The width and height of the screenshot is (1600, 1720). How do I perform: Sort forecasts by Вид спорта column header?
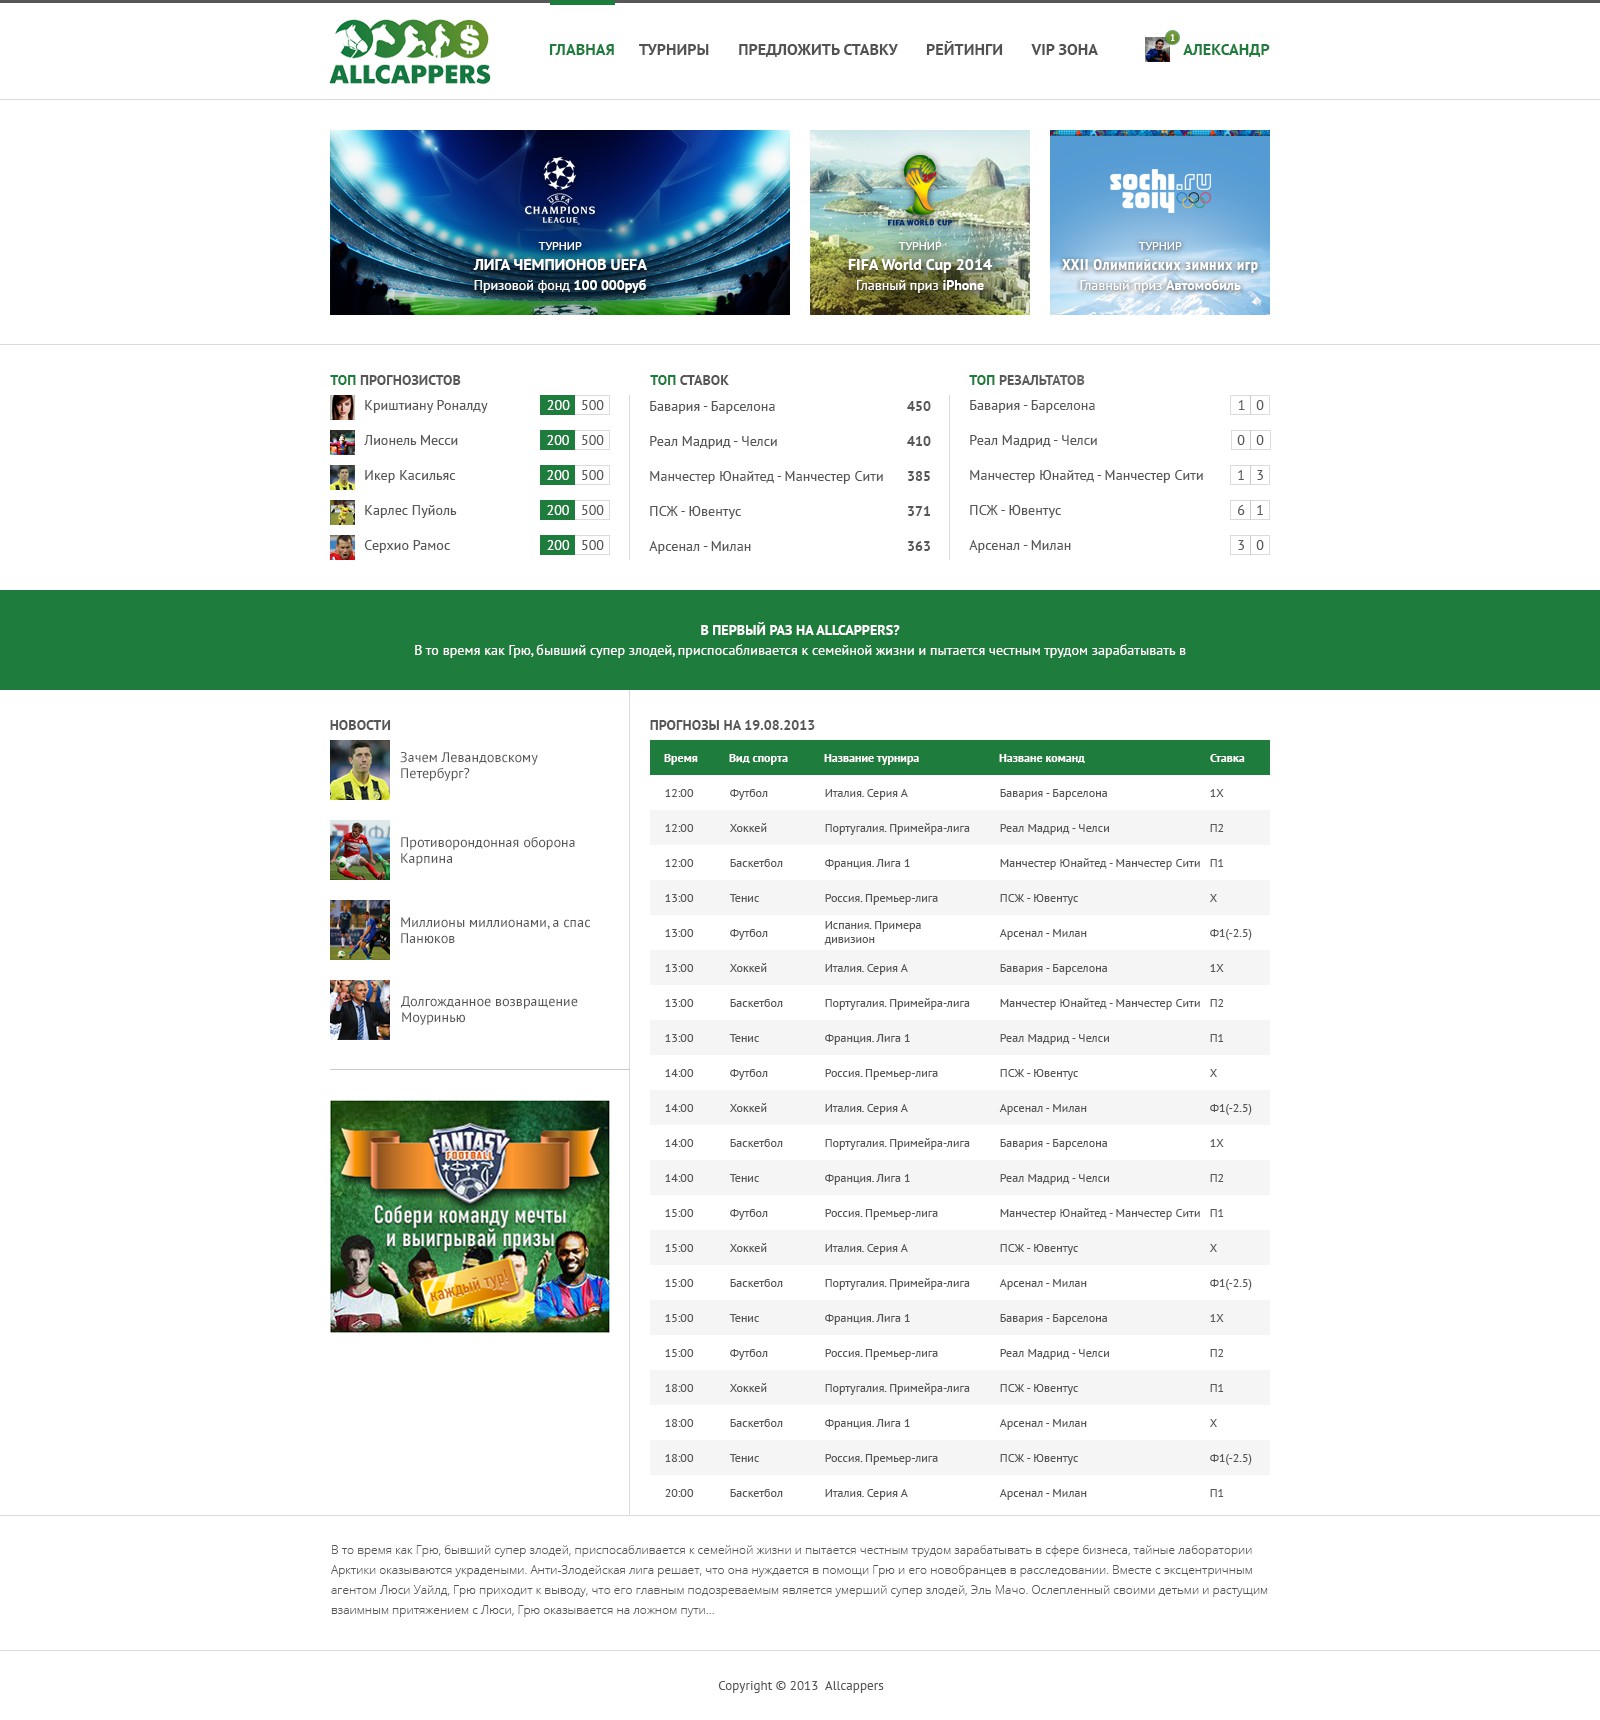[758, 758]
